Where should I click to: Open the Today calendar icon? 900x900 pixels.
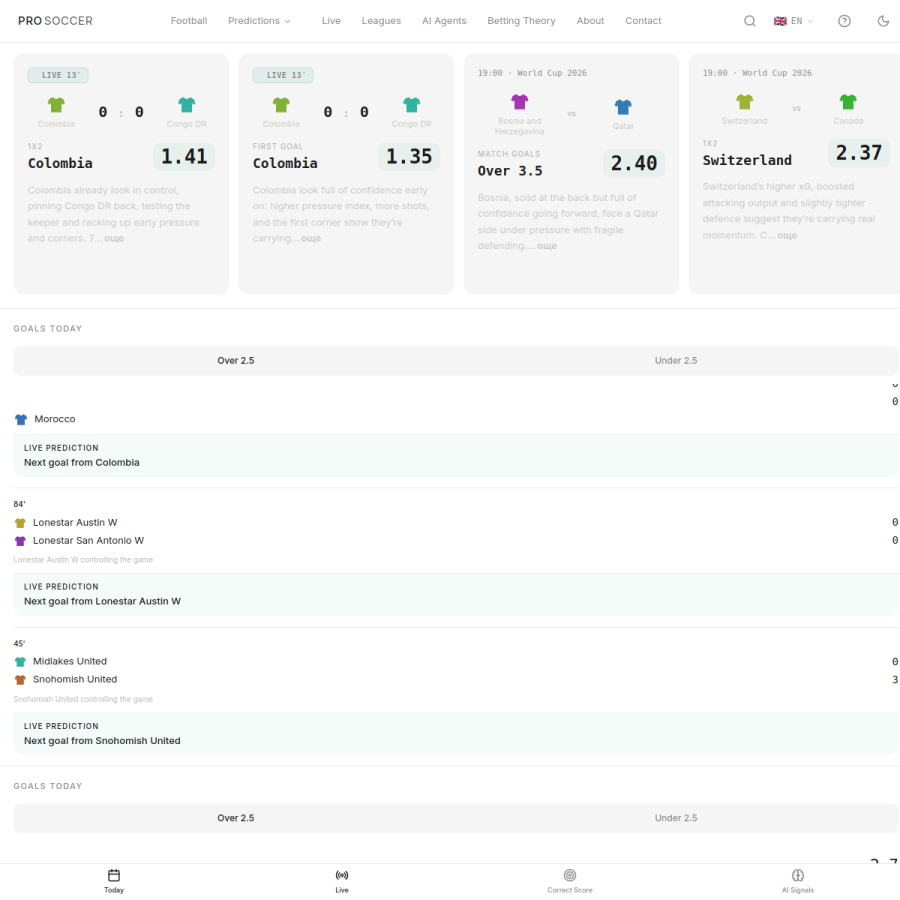114,875
